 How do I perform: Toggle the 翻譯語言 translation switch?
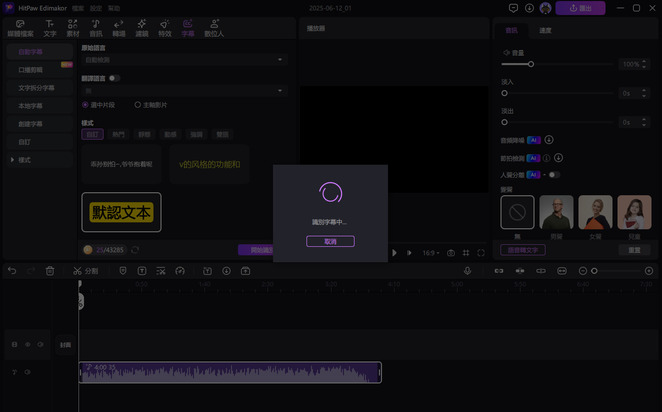tap(114, 78)
